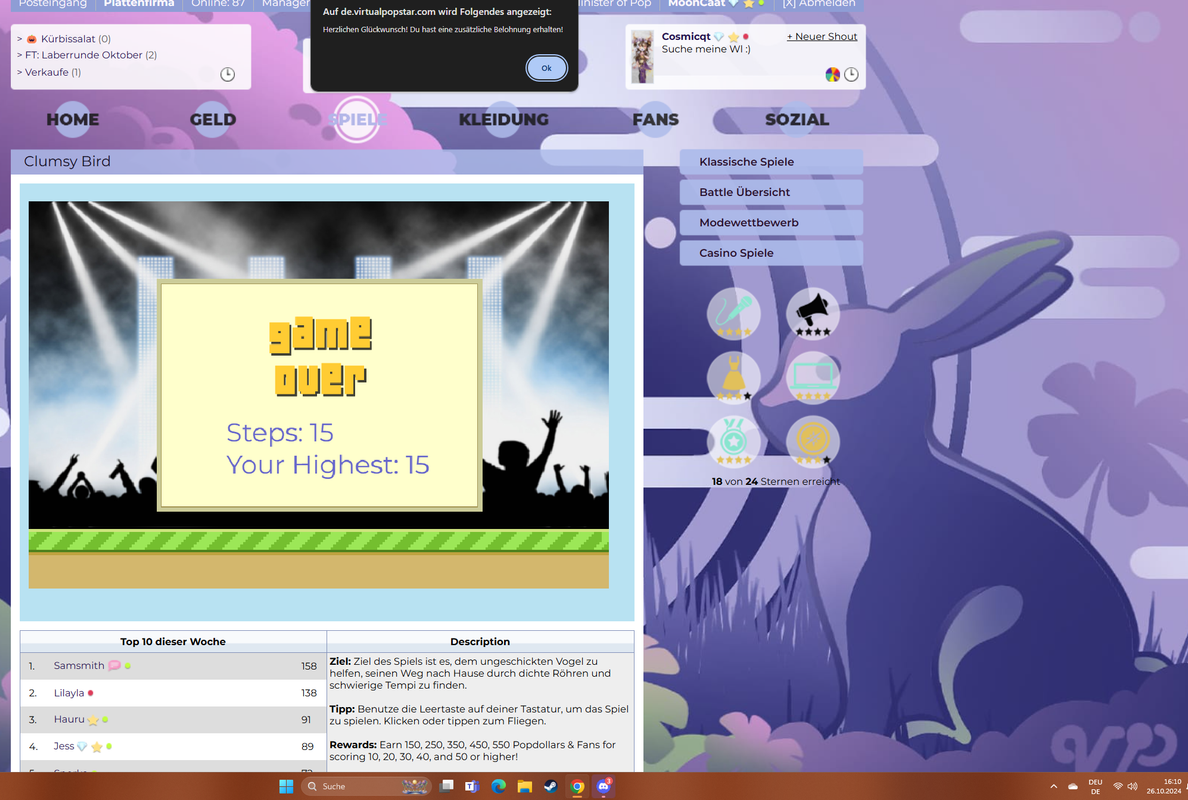Click the + Neuer Shout link
The width and height of the screenshot is (1188, 800).
point(822,36)
